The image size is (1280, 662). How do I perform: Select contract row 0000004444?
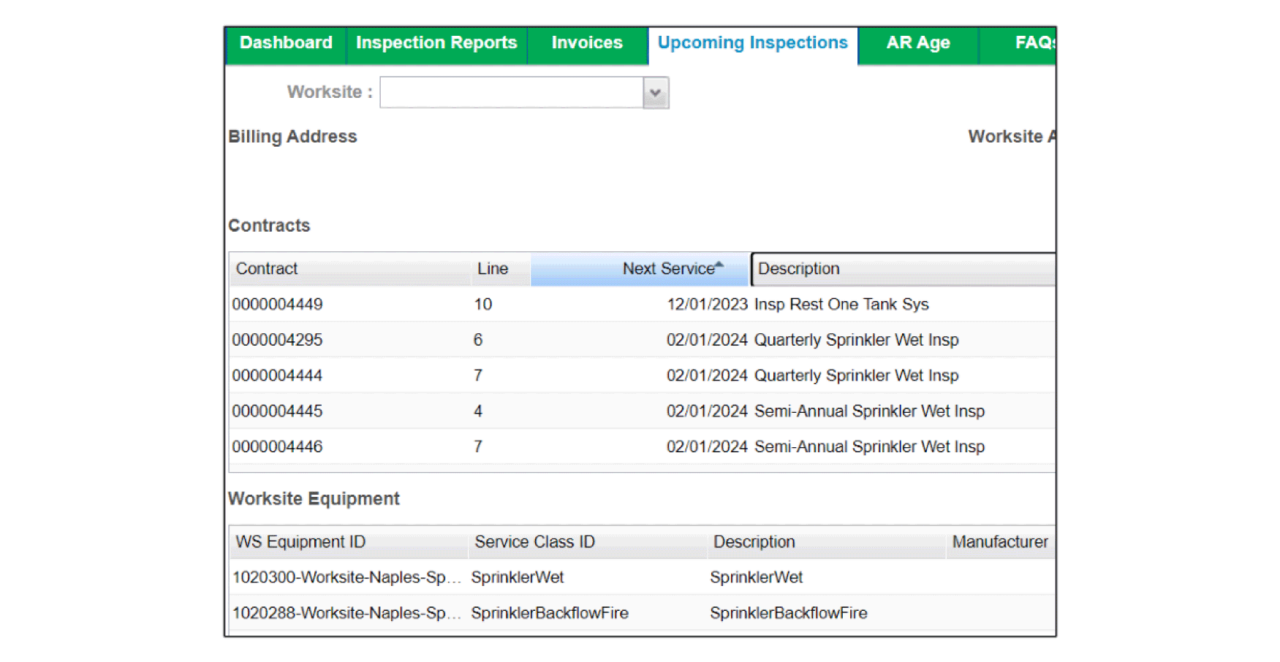click(278, 376)
